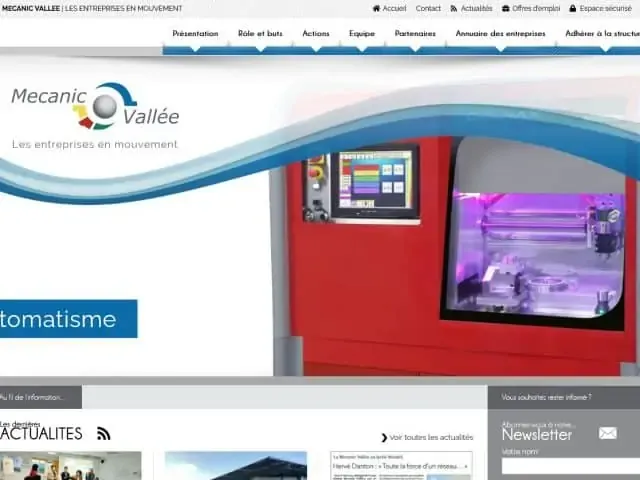This screenshot has height=480, width=640.
Task: Click the Mecanic Vallée logo
Action: [x=95, y=107]
